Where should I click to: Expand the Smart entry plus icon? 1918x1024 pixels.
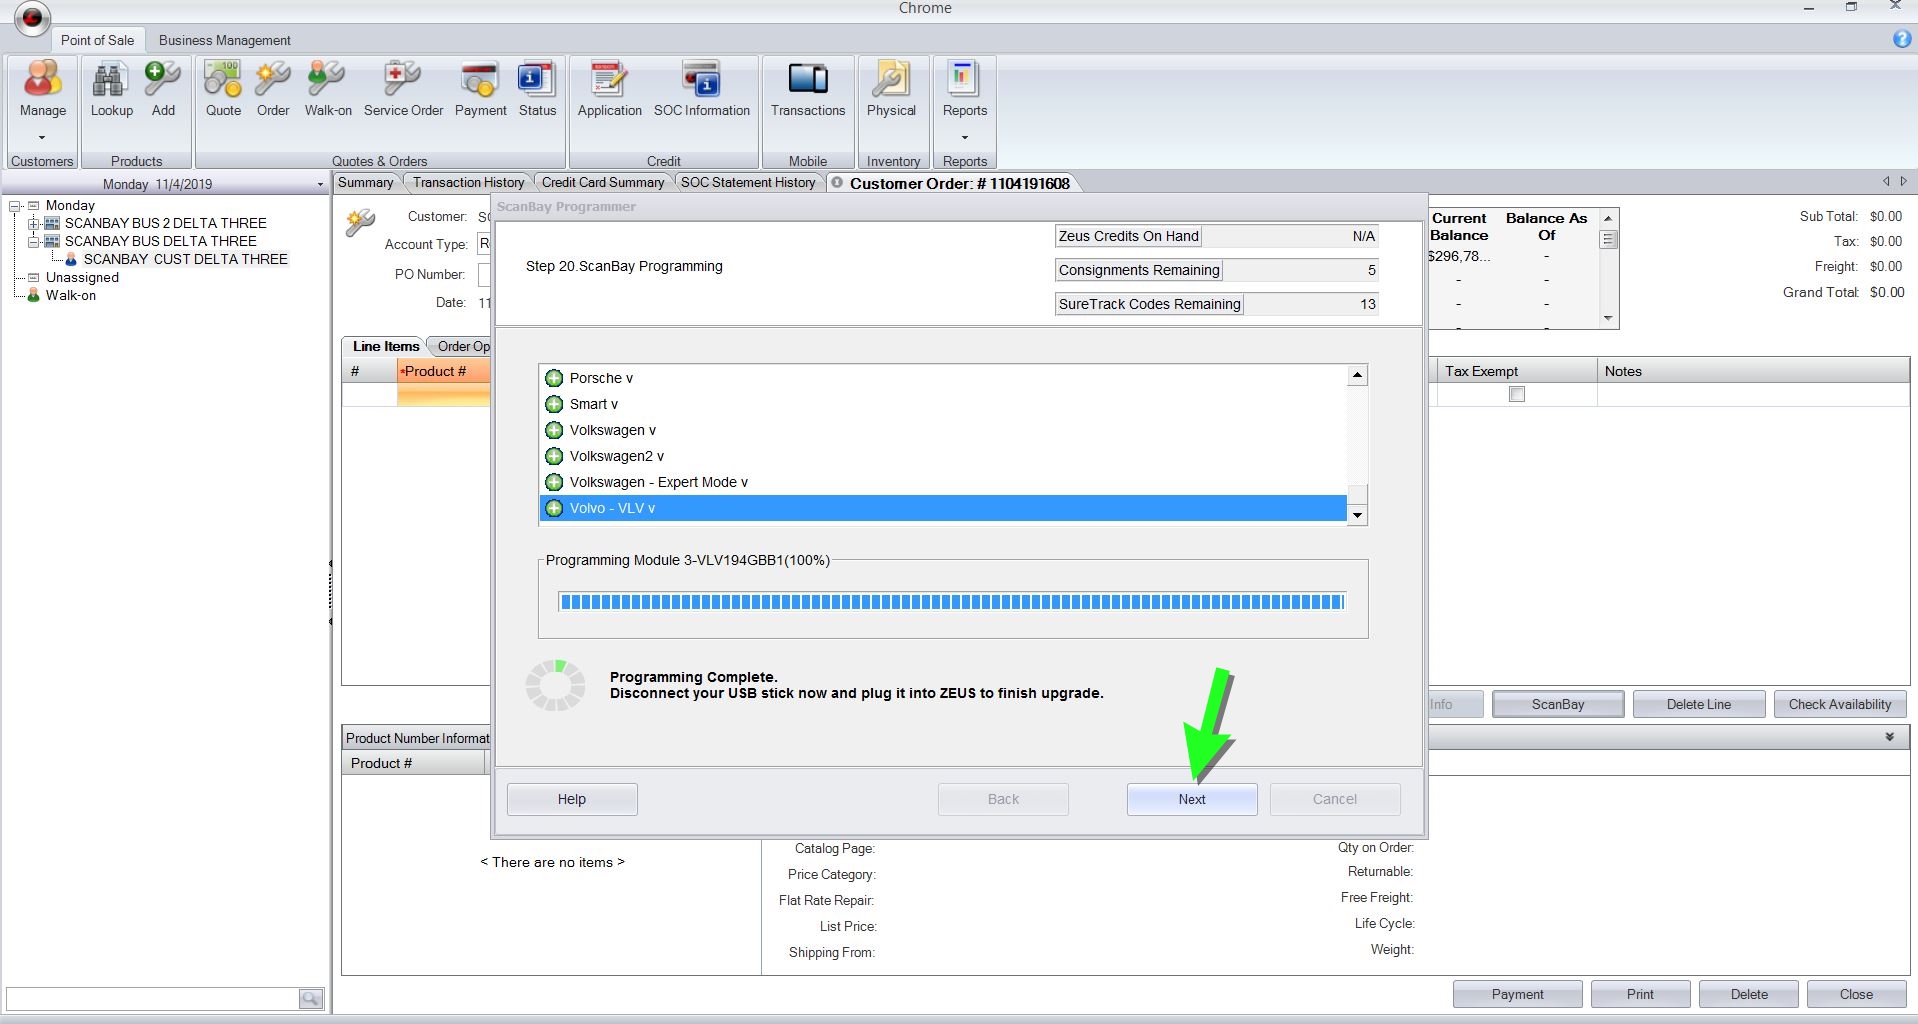point(554,404)
